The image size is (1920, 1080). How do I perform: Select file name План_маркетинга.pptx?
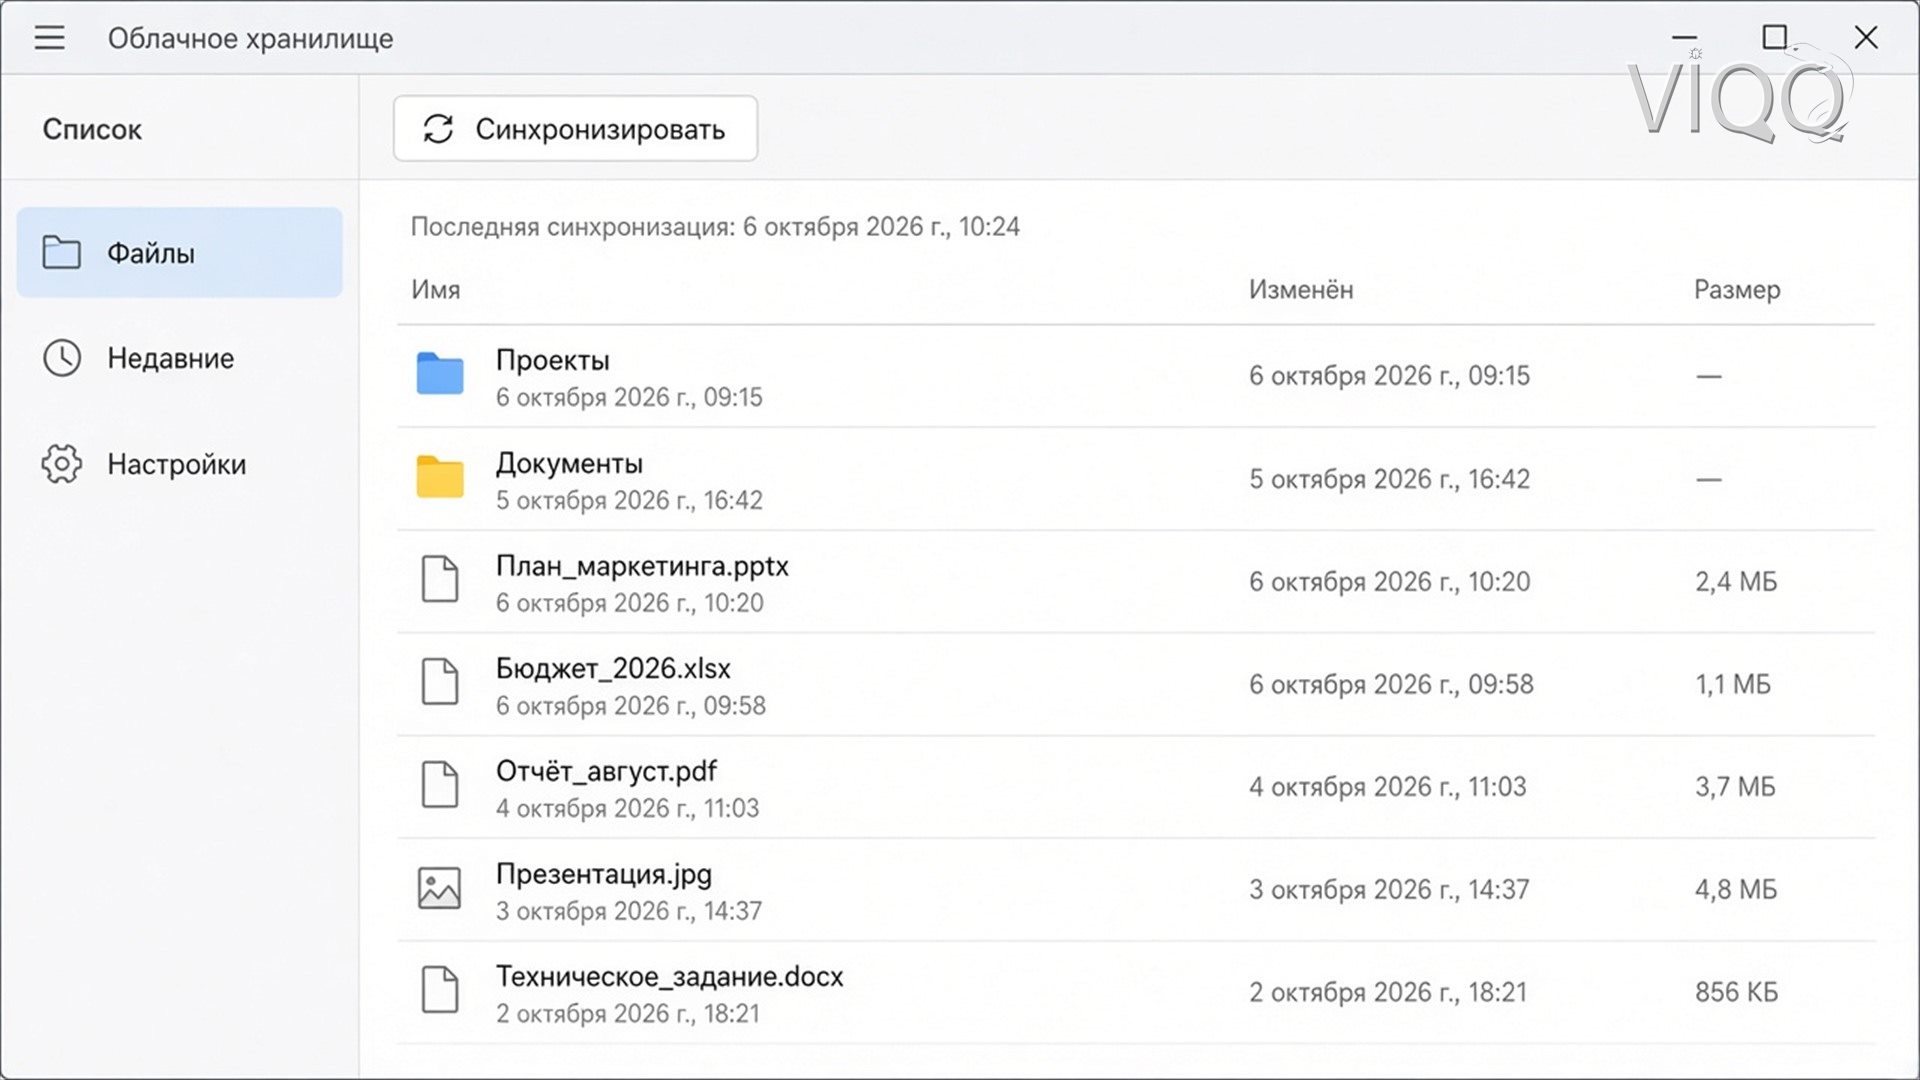pyautogui.click(x=642, y=566)
